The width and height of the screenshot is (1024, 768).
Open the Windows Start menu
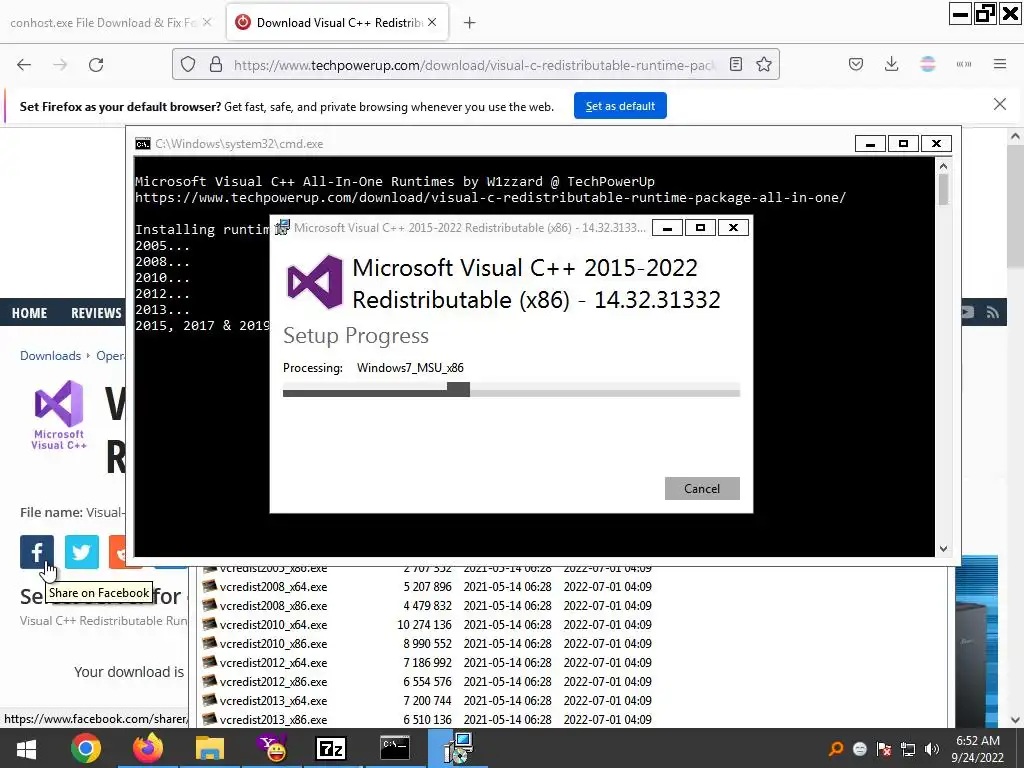26,748
